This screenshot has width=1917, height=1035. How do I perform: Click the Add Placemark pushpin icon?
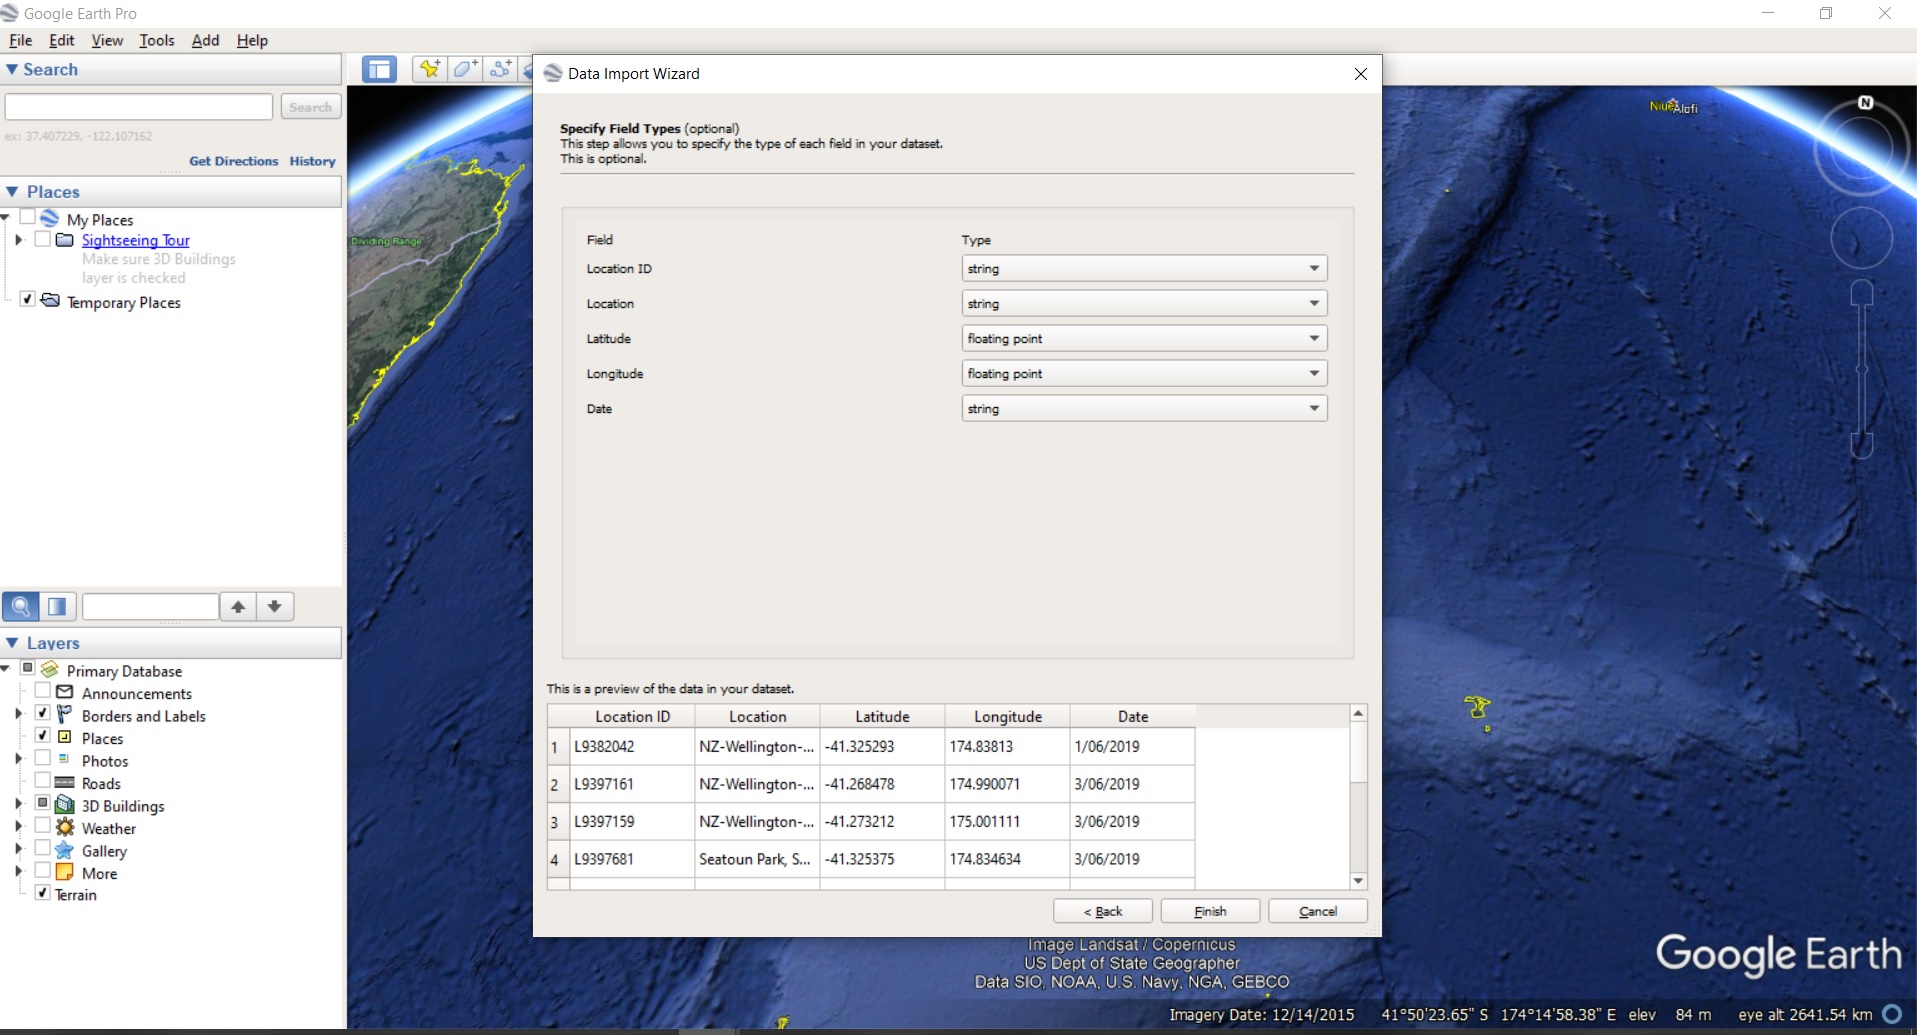point(429,69)
